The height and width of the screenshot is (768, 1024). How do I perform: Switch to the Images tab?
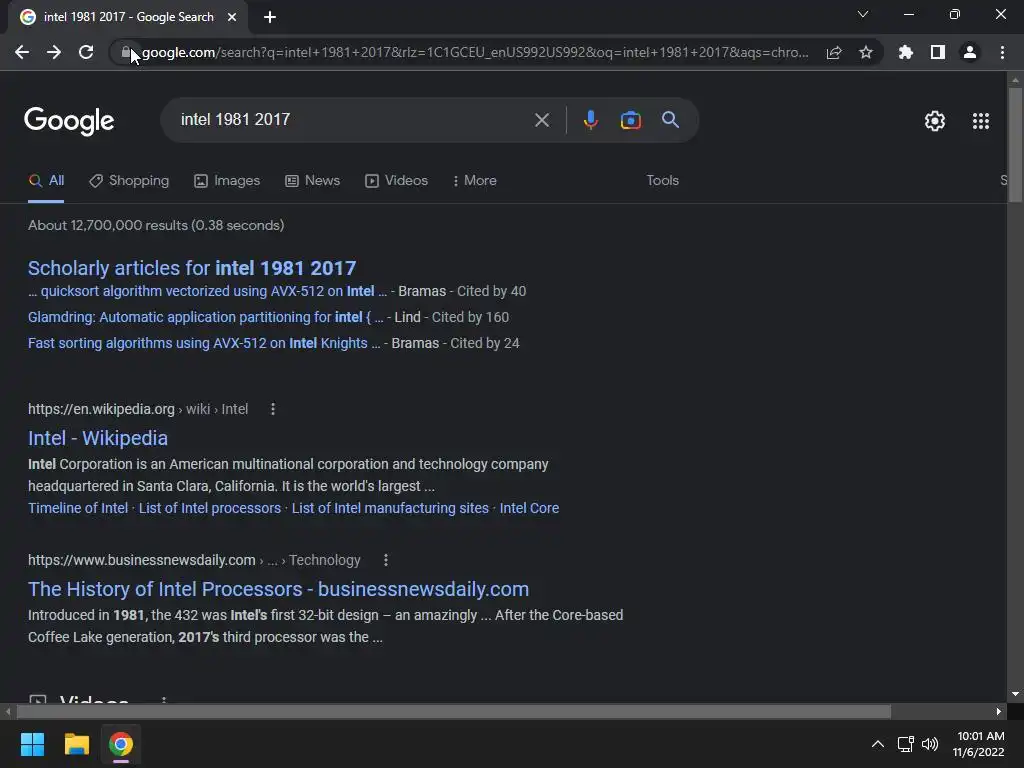227,181
